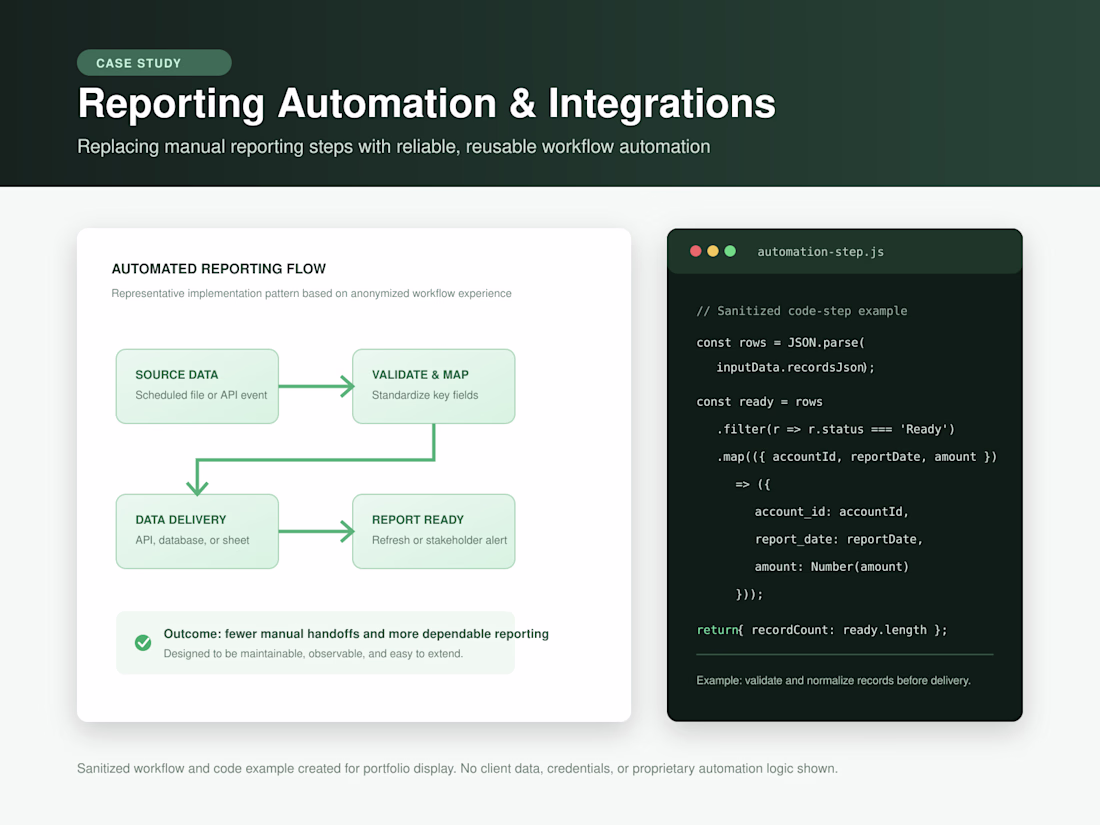
Task: Click 'Example: validate and normalize records' caption
Action: click(x=833, y=680)
